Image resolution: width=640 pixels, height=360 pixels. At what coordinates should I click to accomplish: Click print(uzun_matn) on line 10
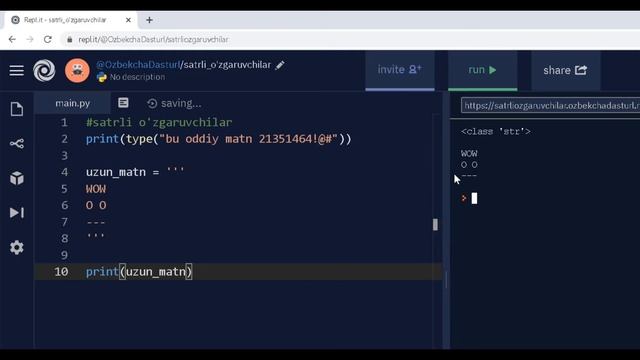(139, 272)
